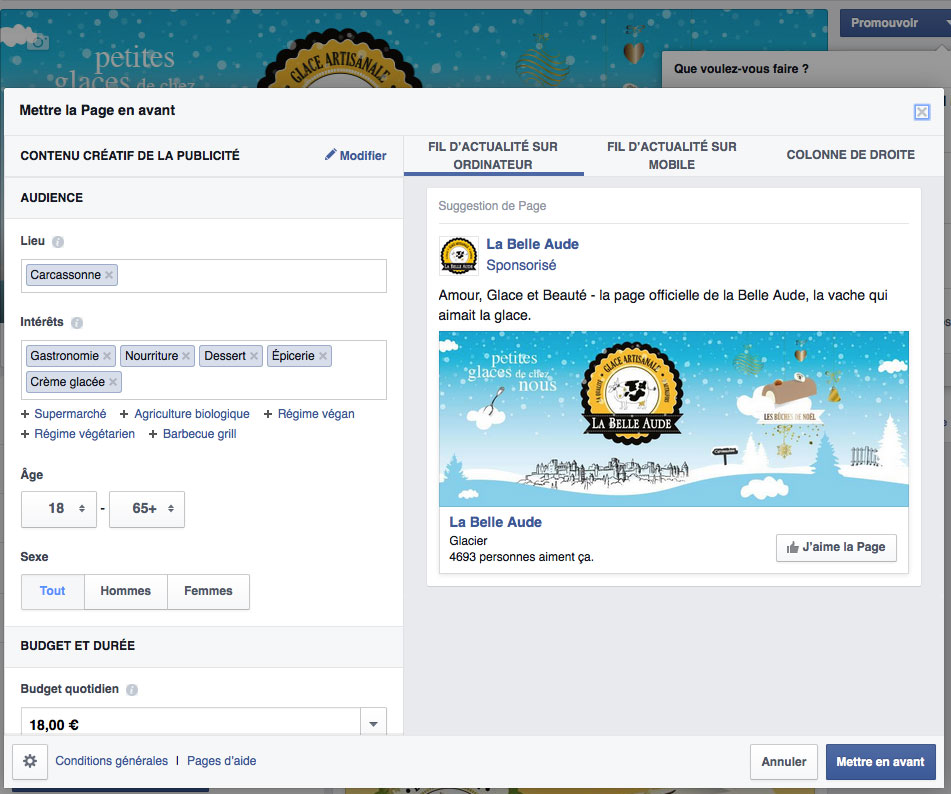Image resolution: width=951 pixels, height=794 pixels.
Task: Open the Promouvoir dropdown button
Action: 895,23
